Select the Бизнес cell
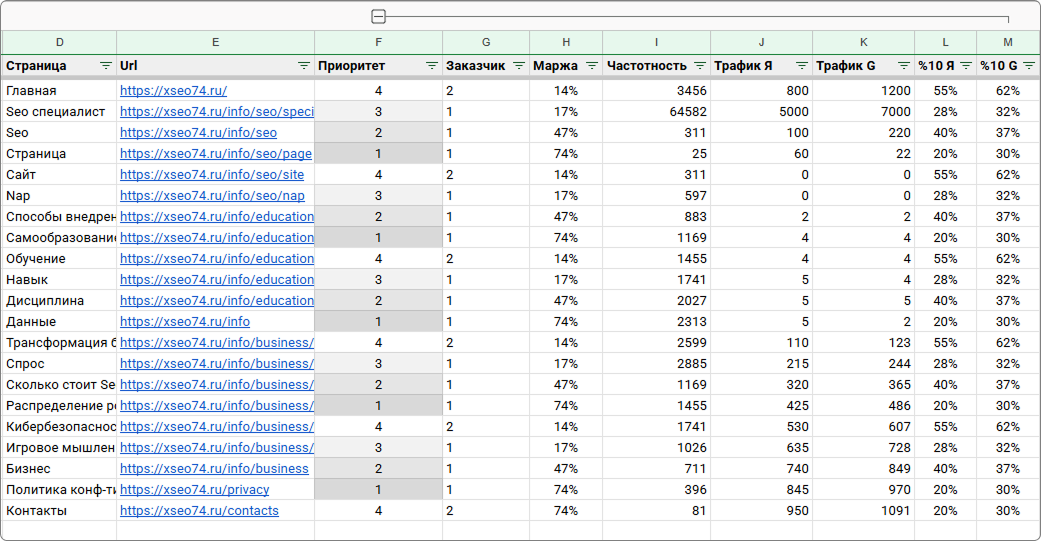The height and width of the screenshot is (541, 1042). [x=60, y=469]
